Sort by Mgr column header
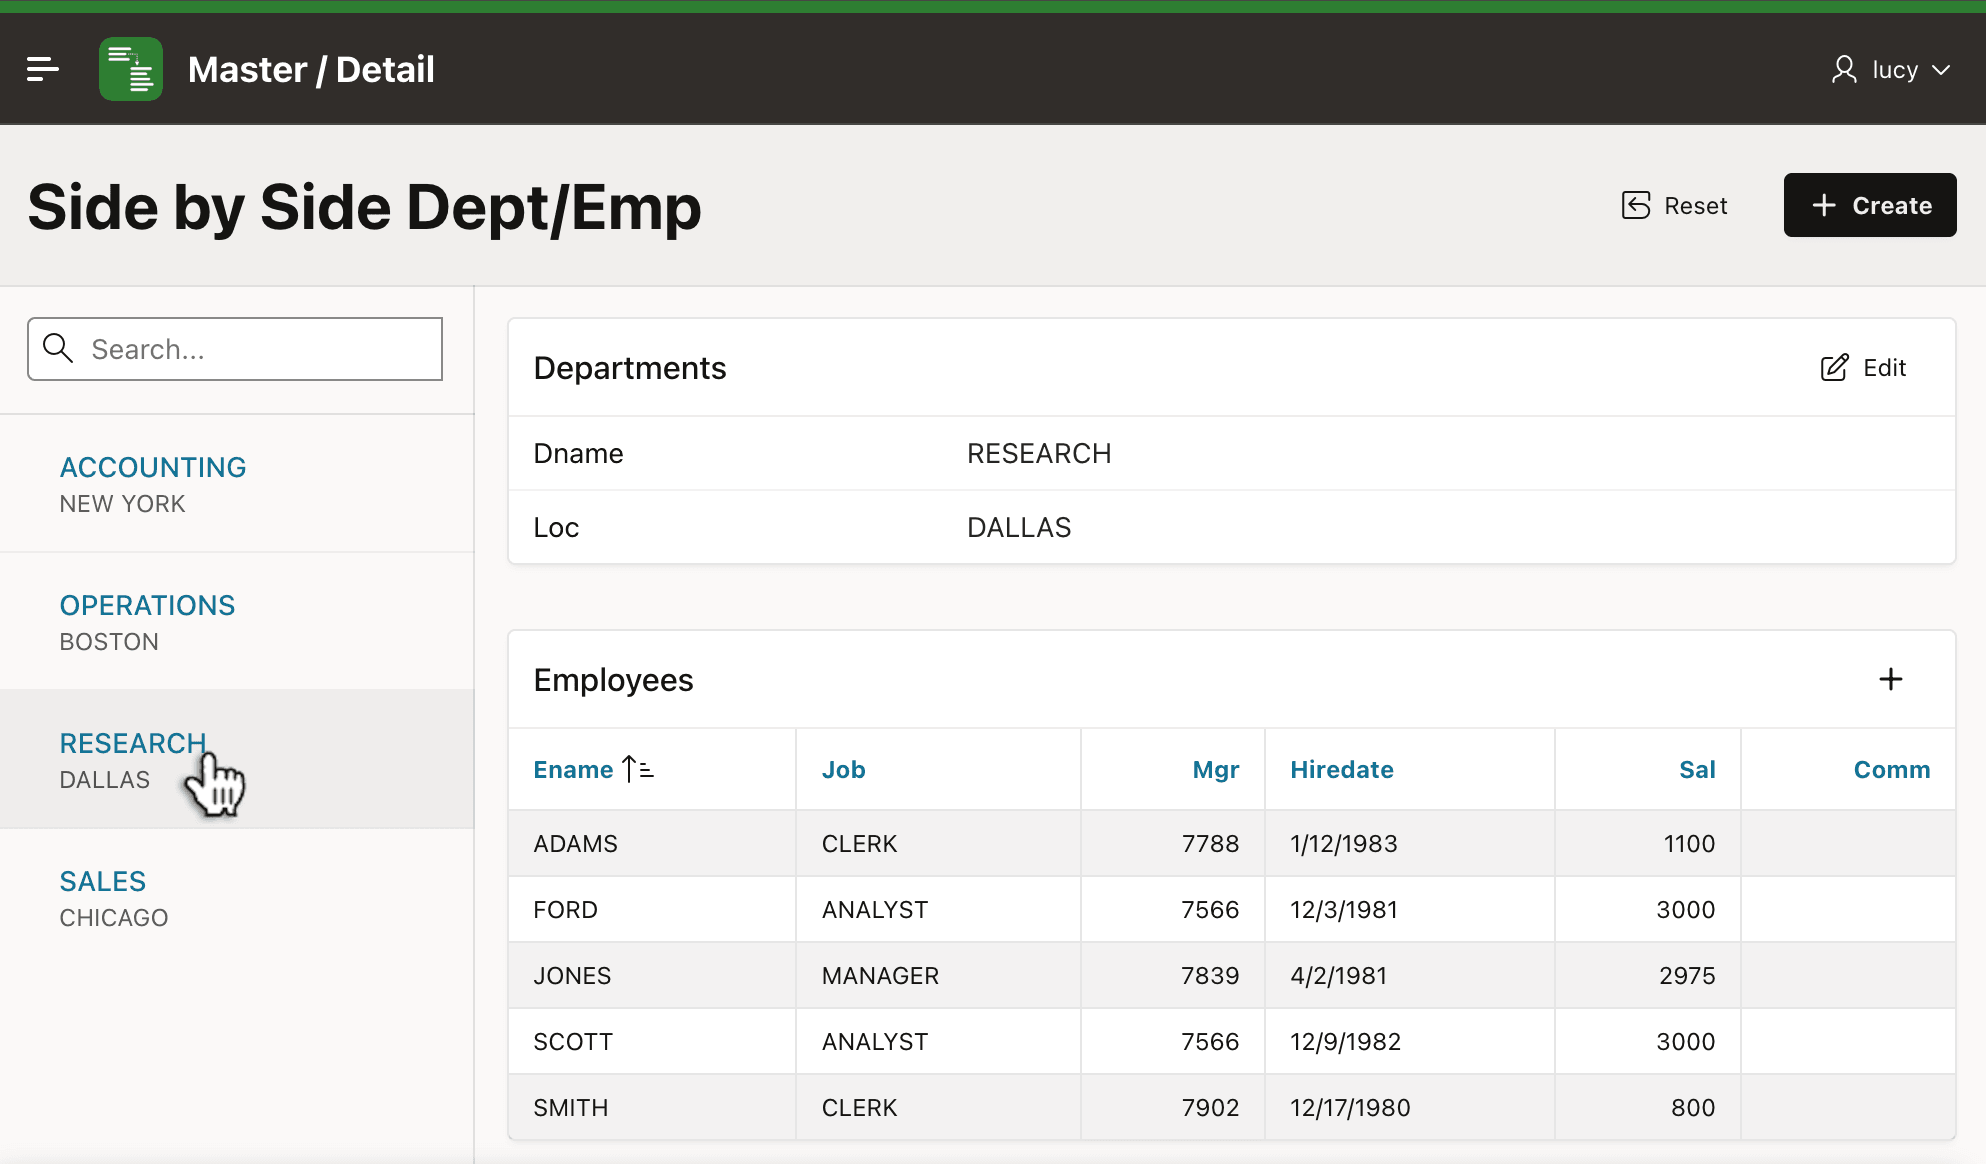 click(1215, 769)
